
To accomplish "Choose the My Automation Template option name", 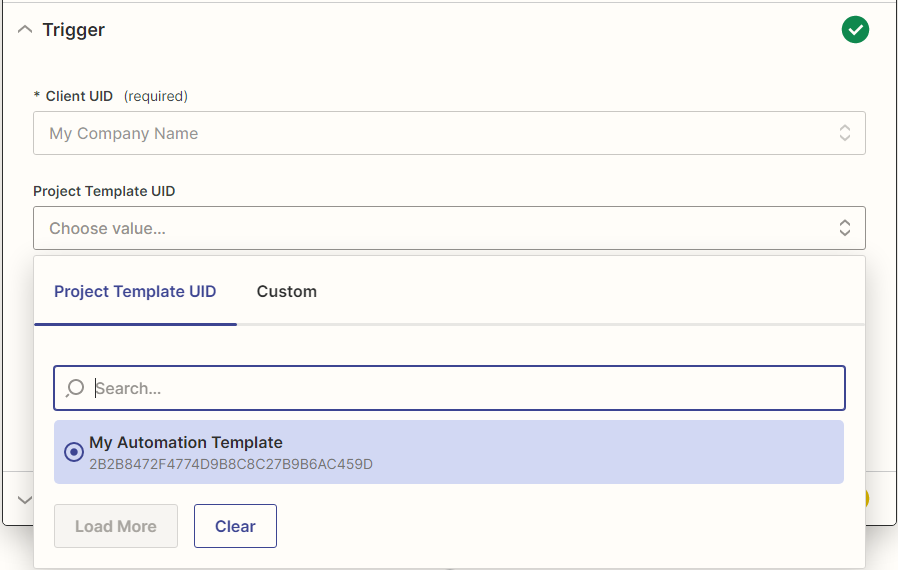I will point(186,442).
